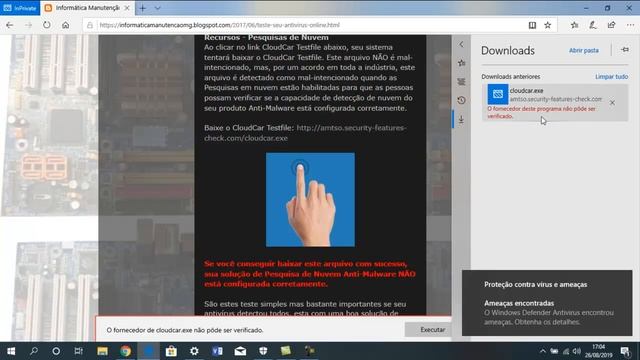Remove cloudcar.exe from downloads list
The image size is (640, 360).
(x=612, y=103)
